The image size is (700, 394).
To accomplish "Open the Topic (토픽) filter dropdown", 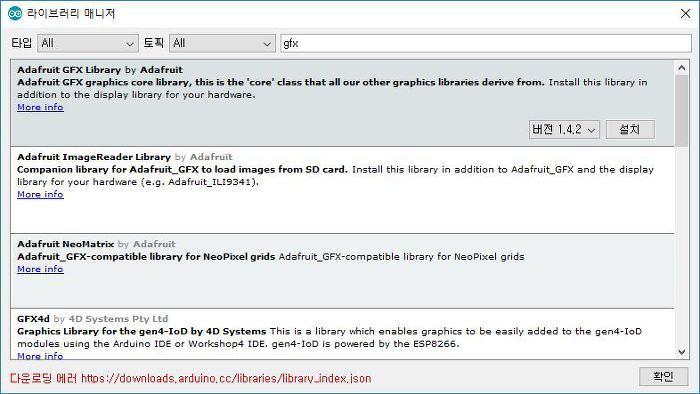I will pyautogui.click(x=222, y=43).
